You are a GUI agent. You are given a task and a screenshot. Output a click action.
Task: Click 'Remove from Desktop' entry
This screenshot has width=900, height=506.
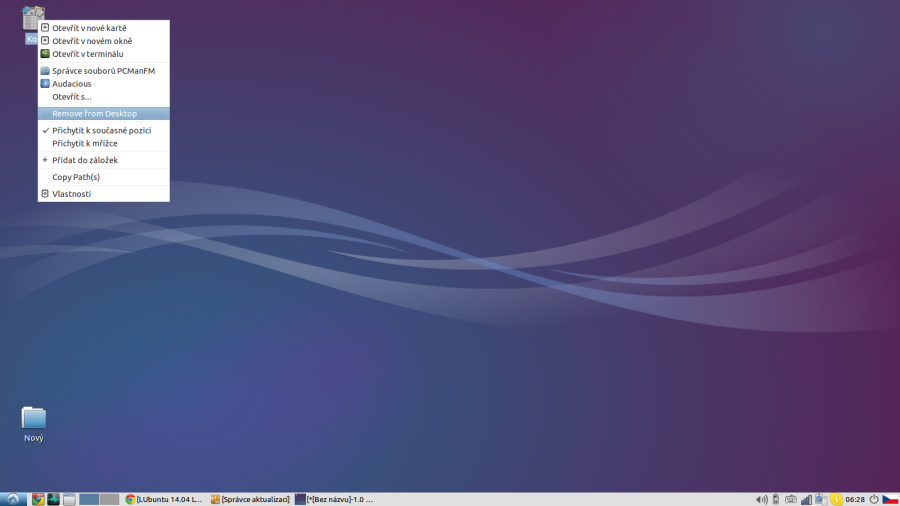(103, 114)
